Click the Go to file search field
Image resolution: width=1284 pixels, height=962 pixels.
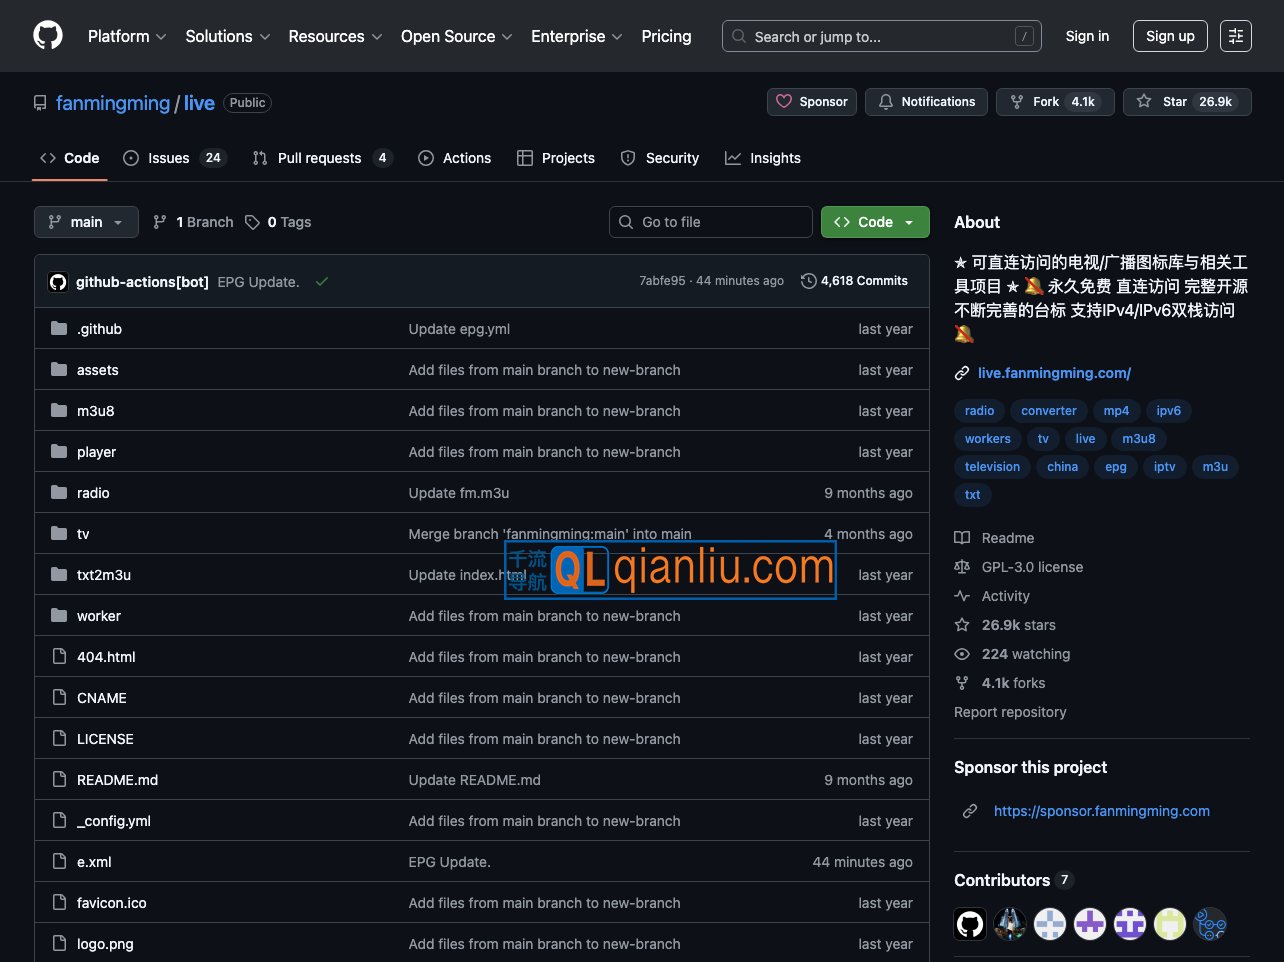[x=710, y=222]
